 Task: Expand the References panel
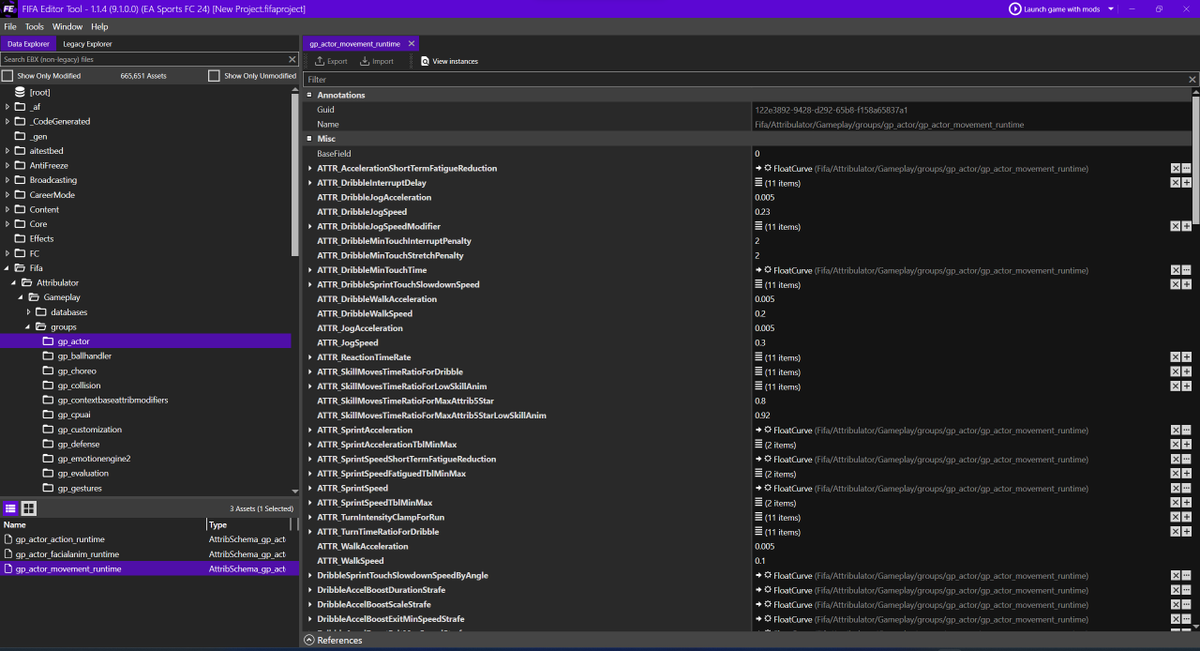pyautogui.click(x=310, y=640)
